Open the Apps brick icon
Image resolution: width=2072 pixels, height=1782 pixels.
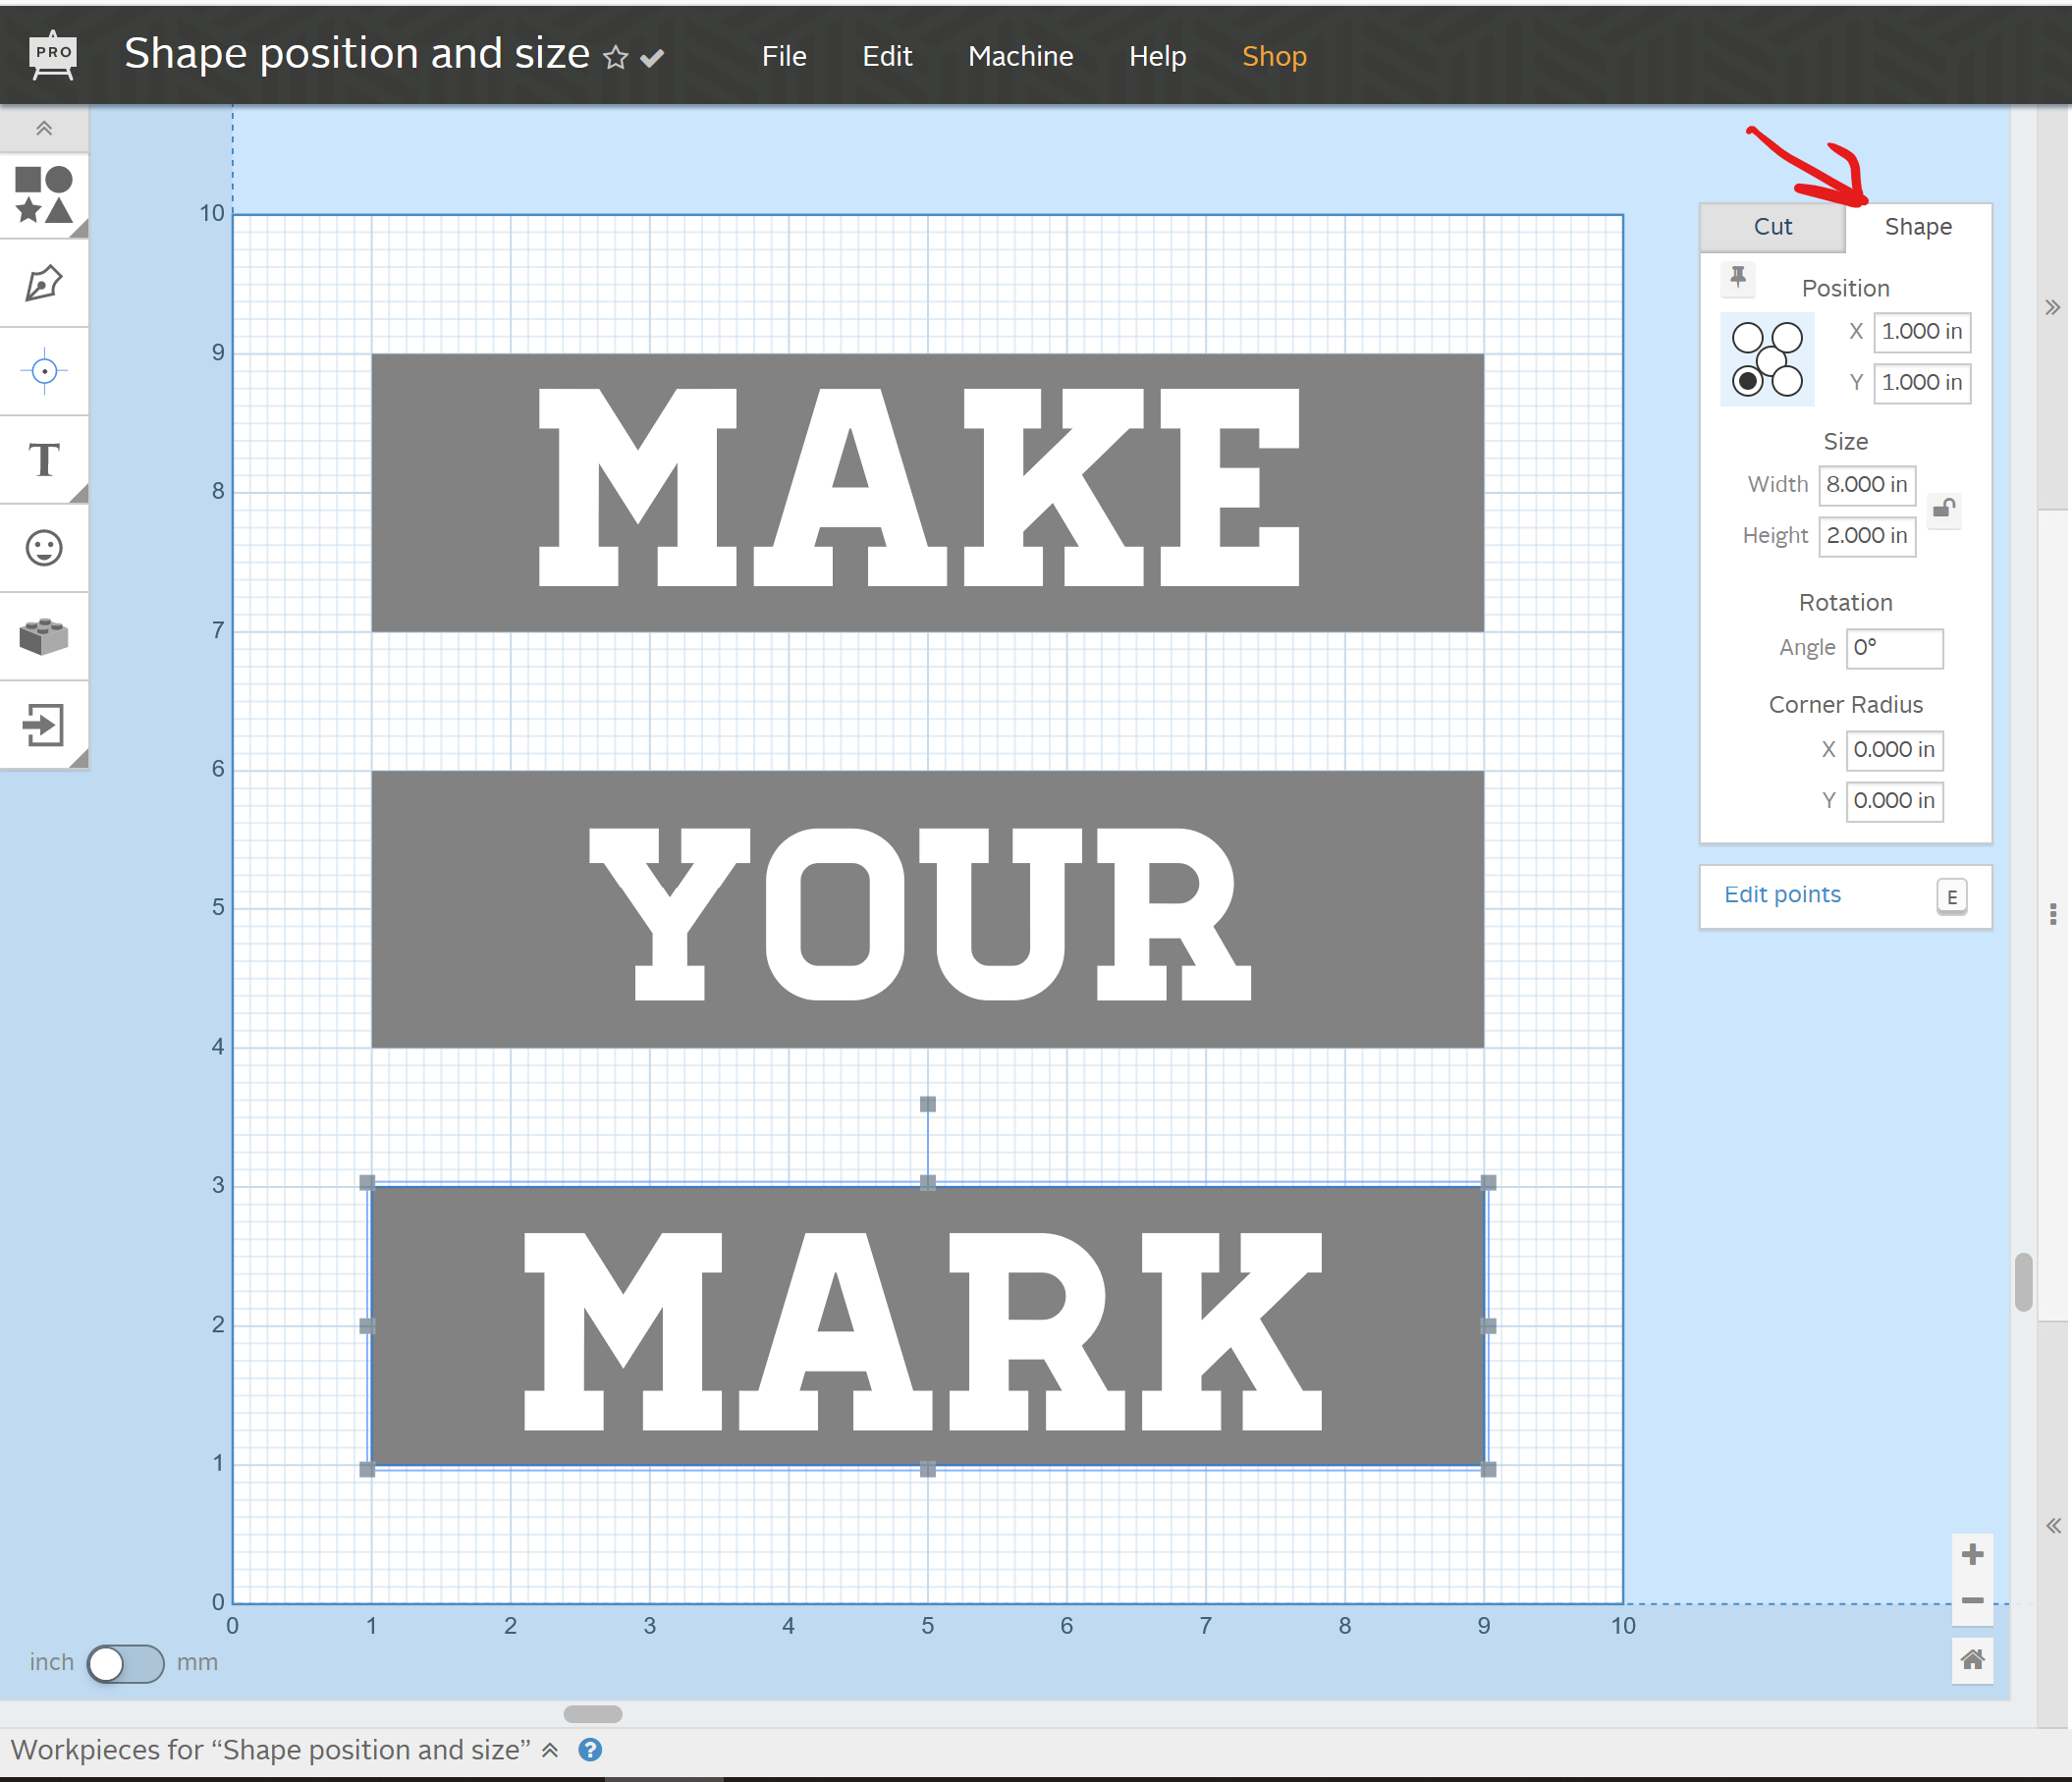click(x=44, y=636)
